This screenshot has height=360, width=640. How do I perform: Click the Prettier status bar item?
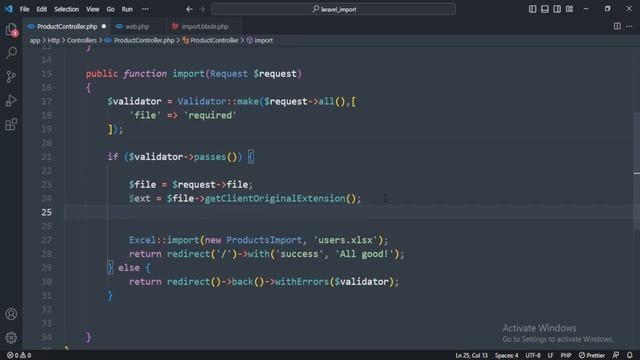(592, 355)
